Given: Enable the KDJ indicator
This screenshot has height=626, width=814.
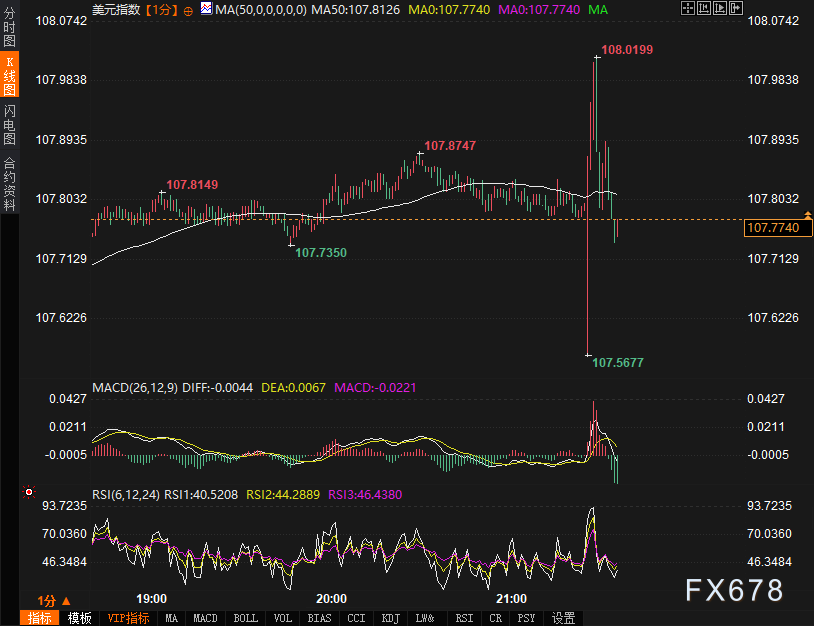Looking at the screenshot, I should [x=390, y=618].
